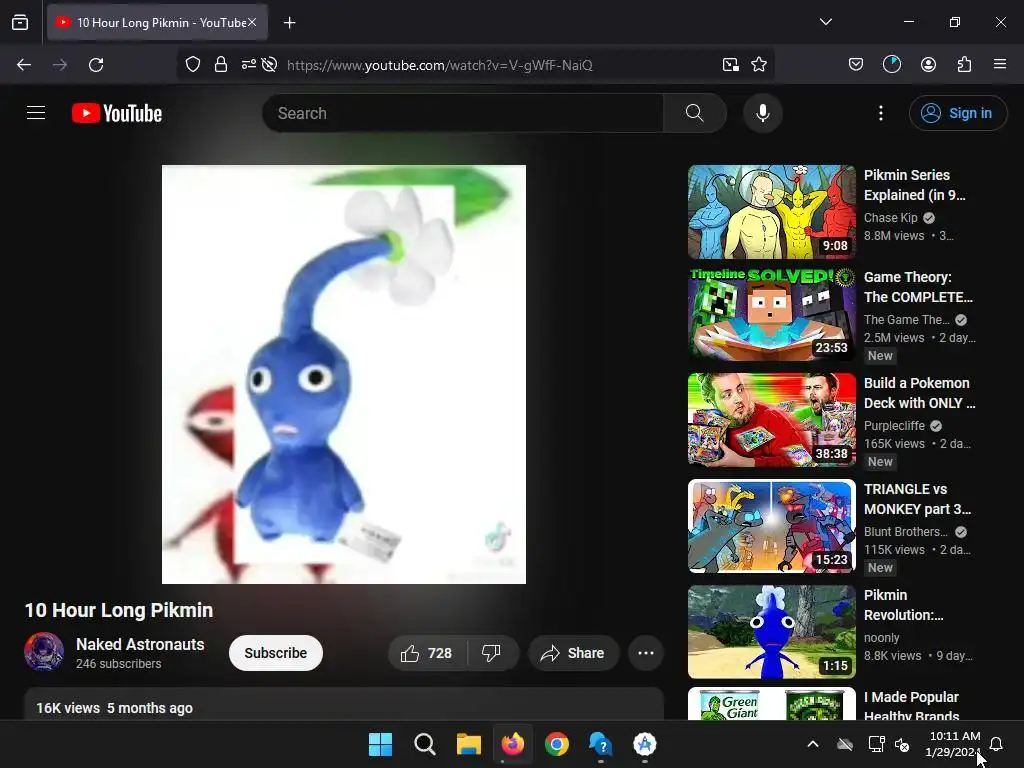Open Firefox View icon at top left
This screenshot has height=768, width=1024.
pyautogui.click(x=20, y=23)
